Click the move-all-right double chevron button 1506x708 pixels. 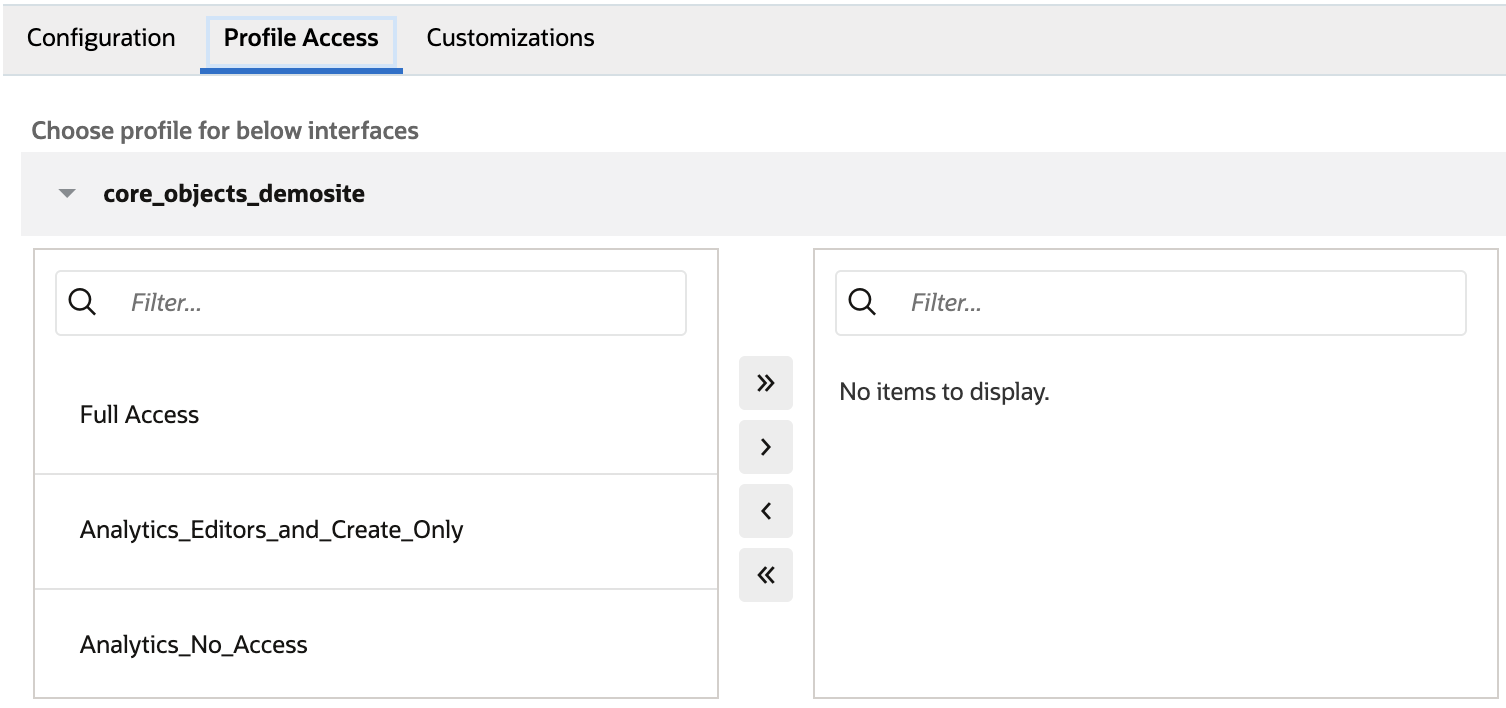765,382
